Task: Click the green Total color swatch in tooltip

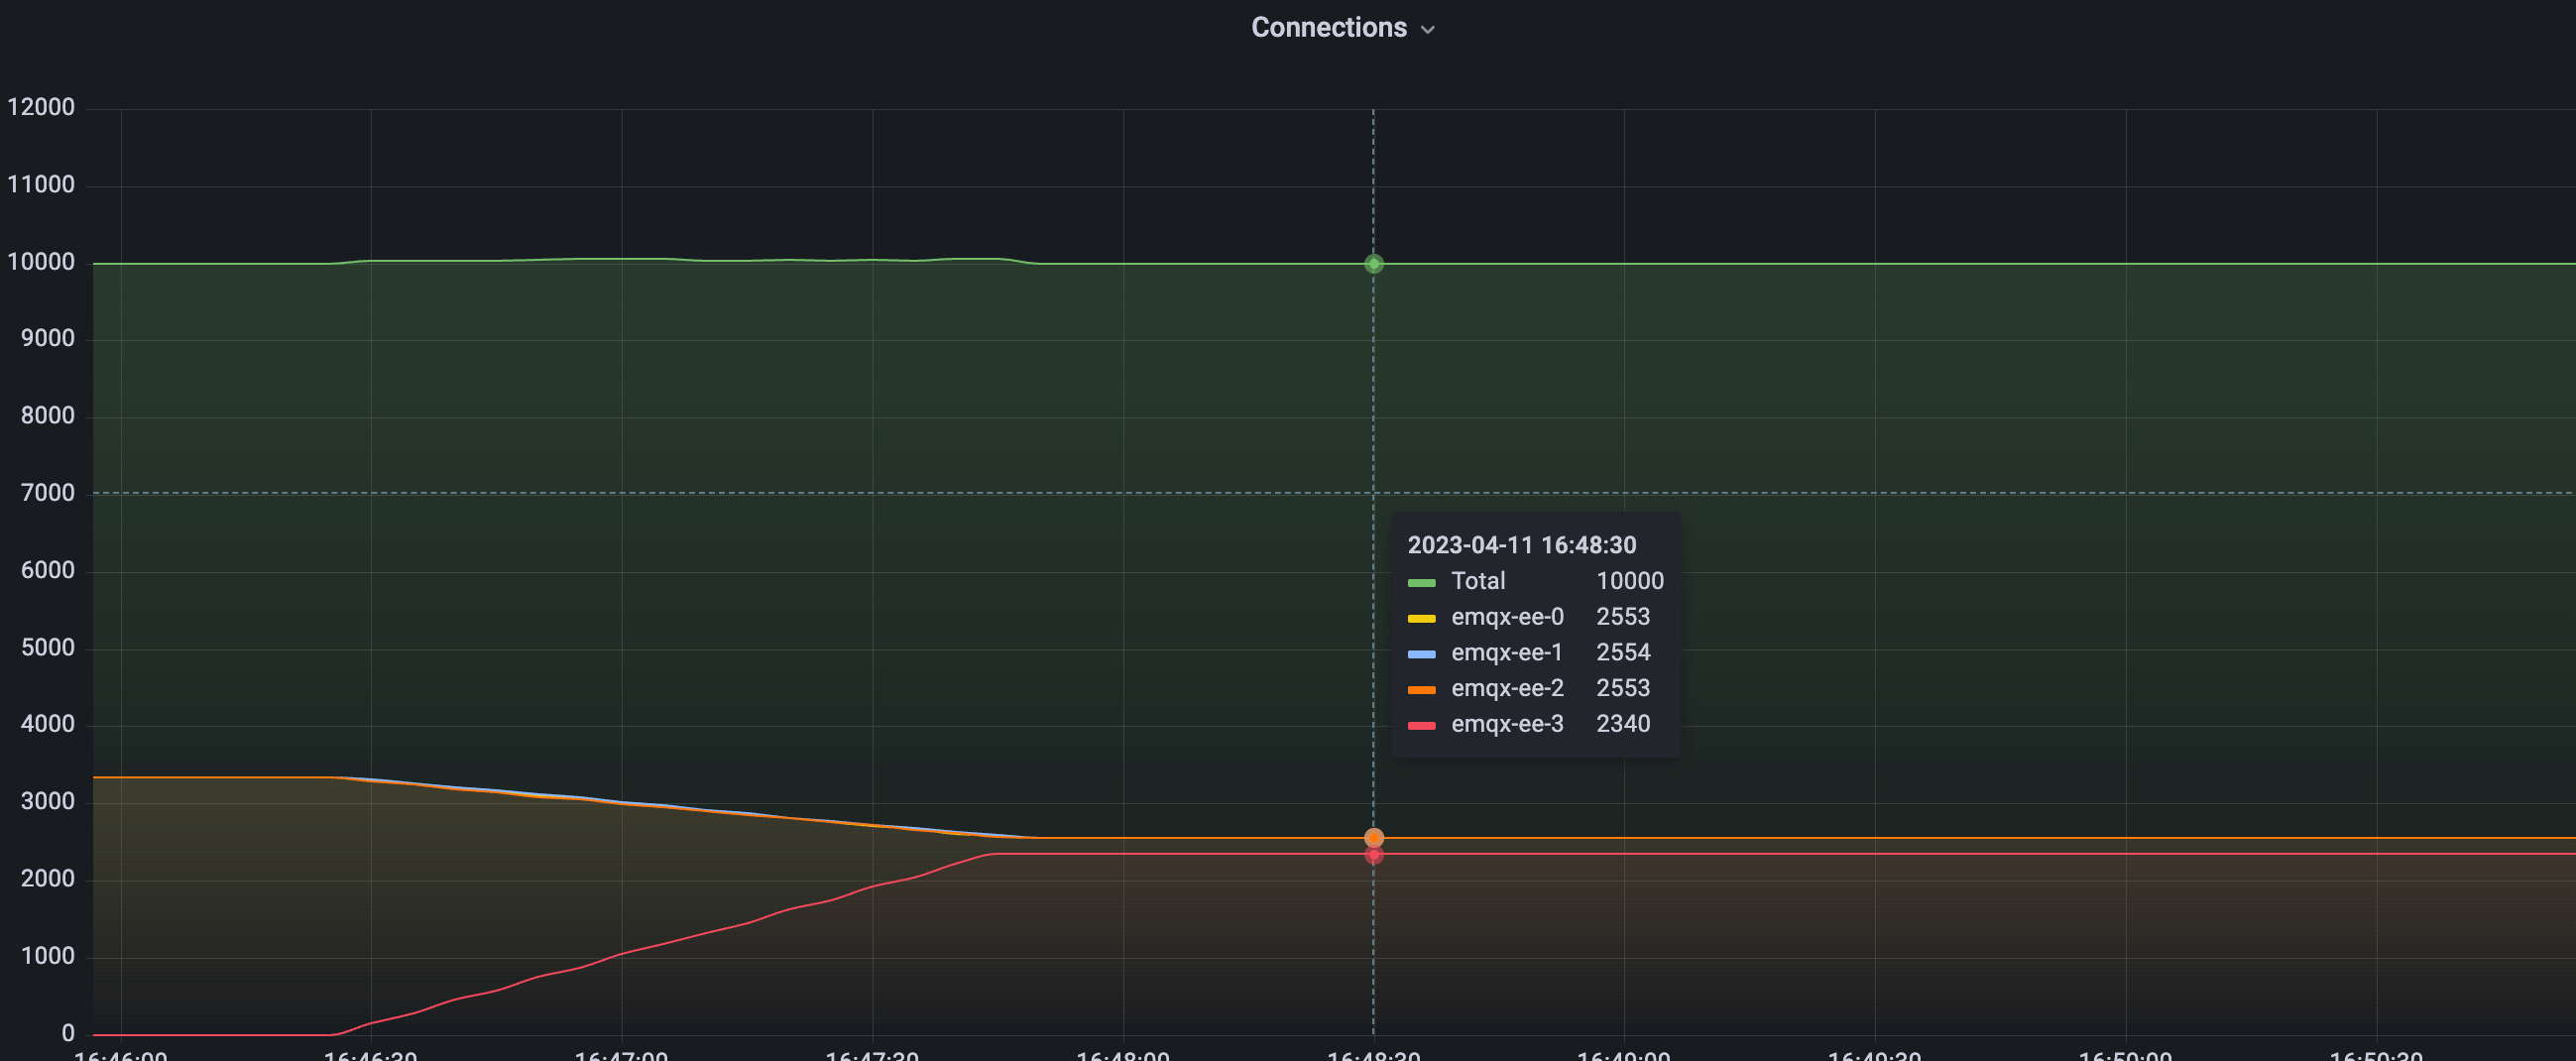Action: click(1421, 582)
